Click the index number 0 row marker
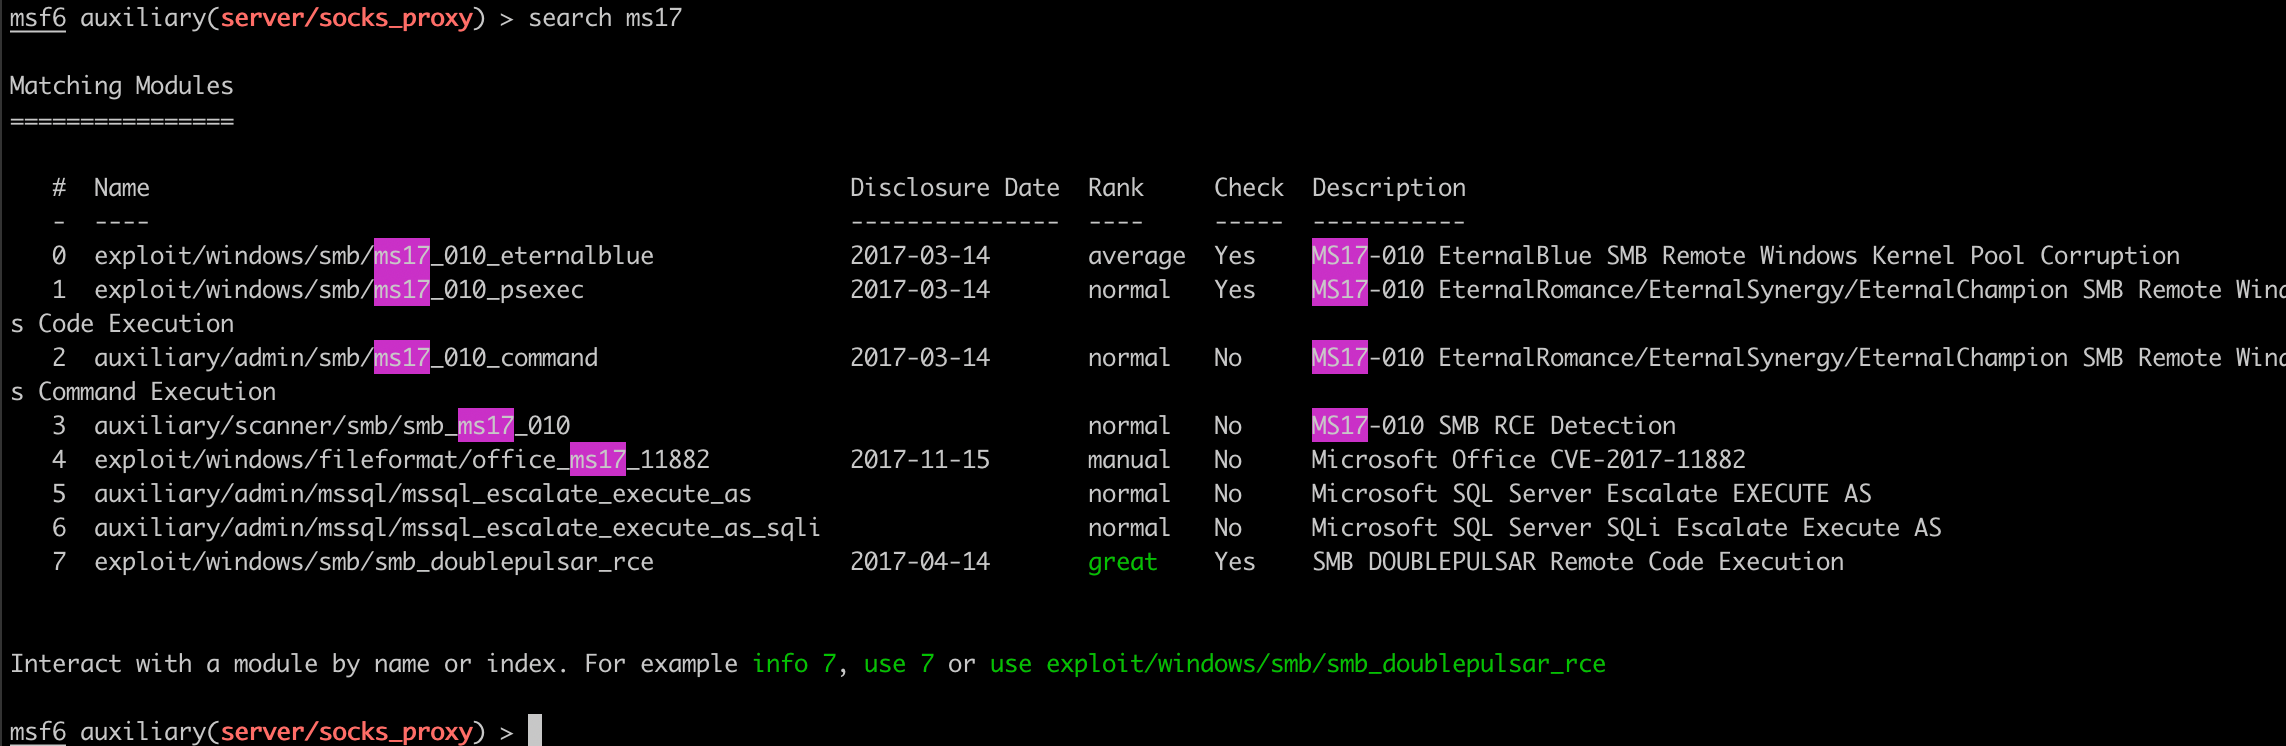Screen dimensions: 2286x746 point(59,256)
